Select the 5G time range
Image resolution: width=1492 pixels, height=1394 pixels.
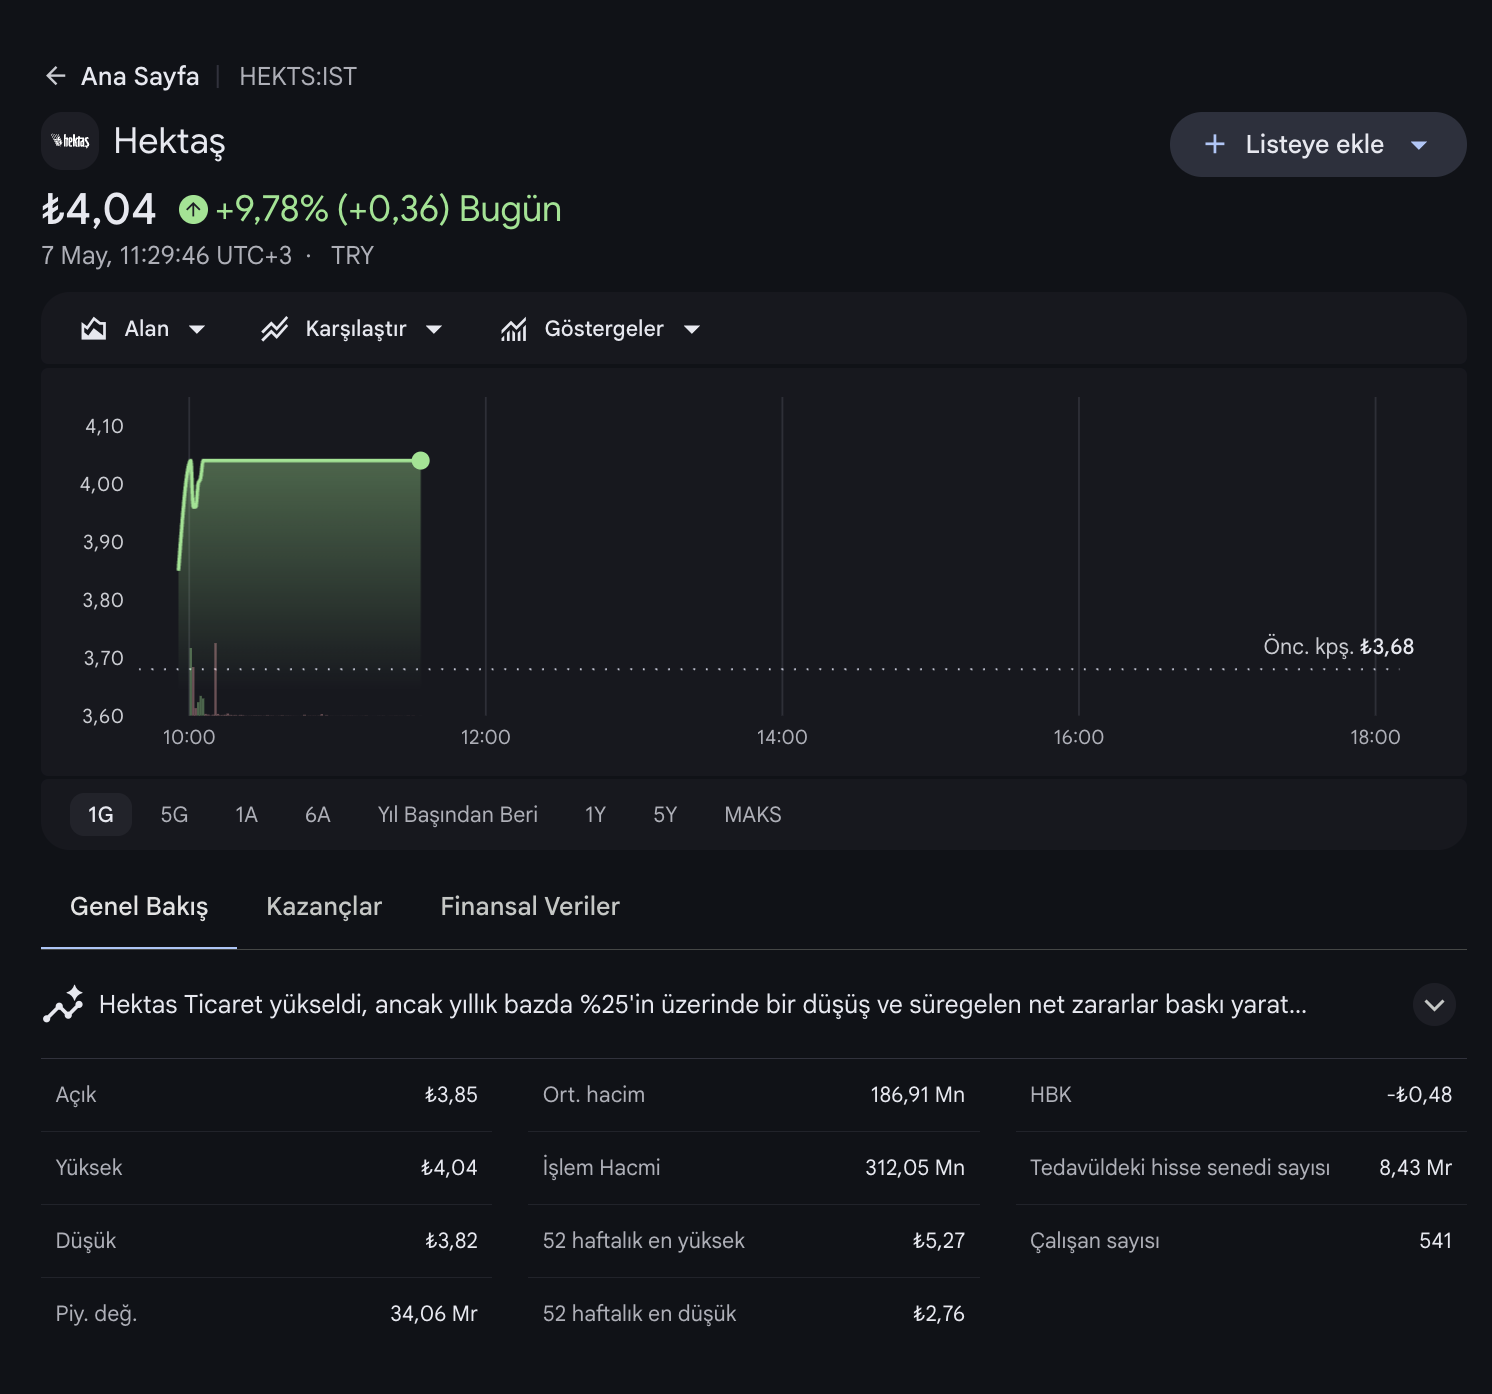(174, 815)
